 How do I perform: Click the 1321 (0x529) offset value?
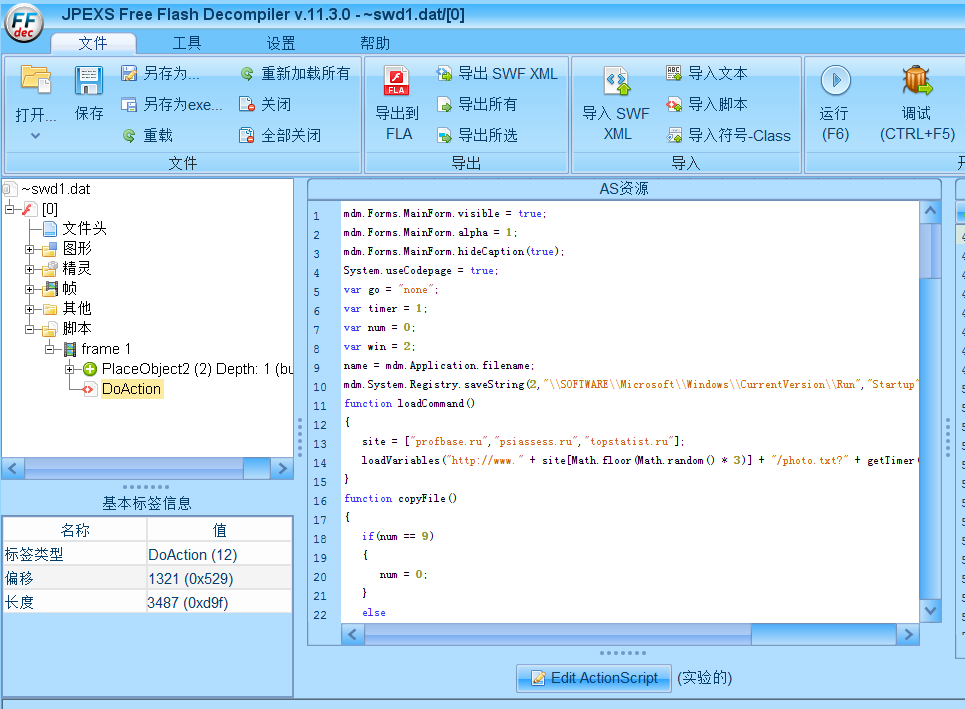coord(219,579)
